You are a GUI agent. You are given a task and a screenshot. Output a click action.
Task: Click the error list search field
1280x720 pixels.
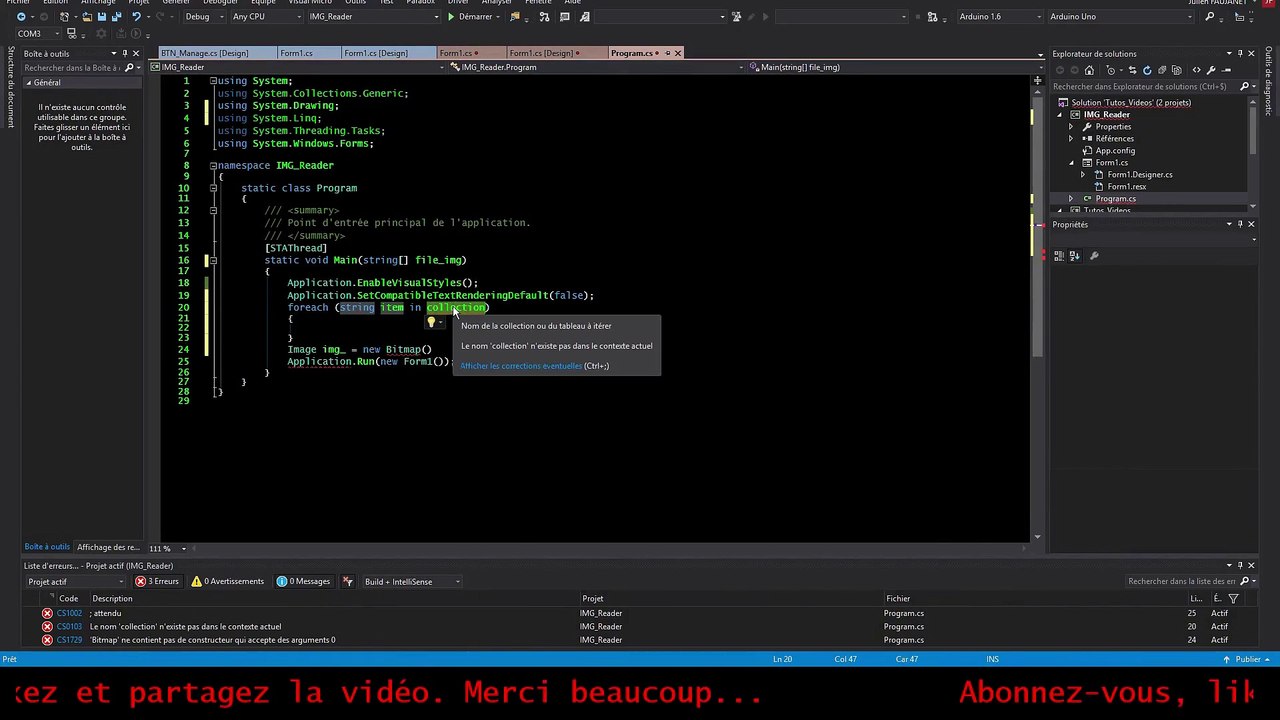pyautogui.click(x=1183, y=581)
